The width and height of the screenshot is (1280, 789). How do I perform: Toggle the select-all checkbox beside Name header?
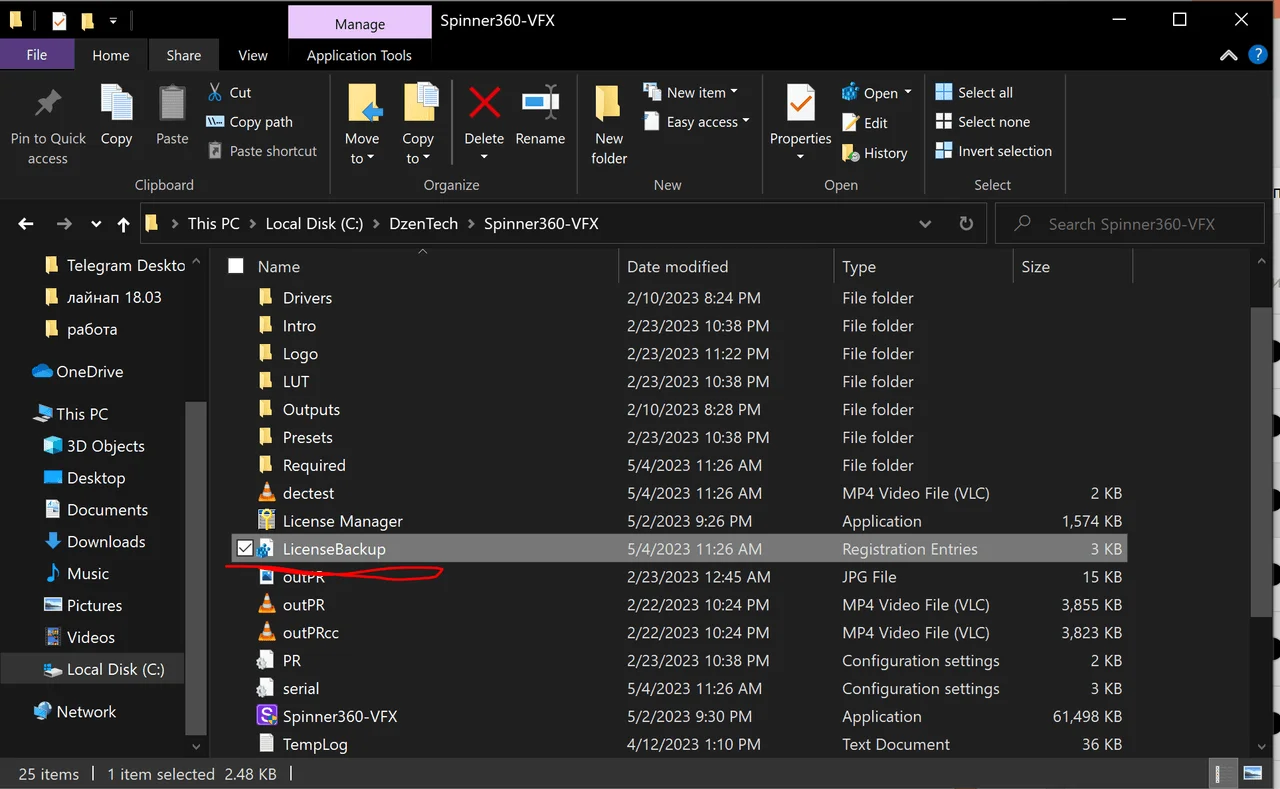pos(236,266)
